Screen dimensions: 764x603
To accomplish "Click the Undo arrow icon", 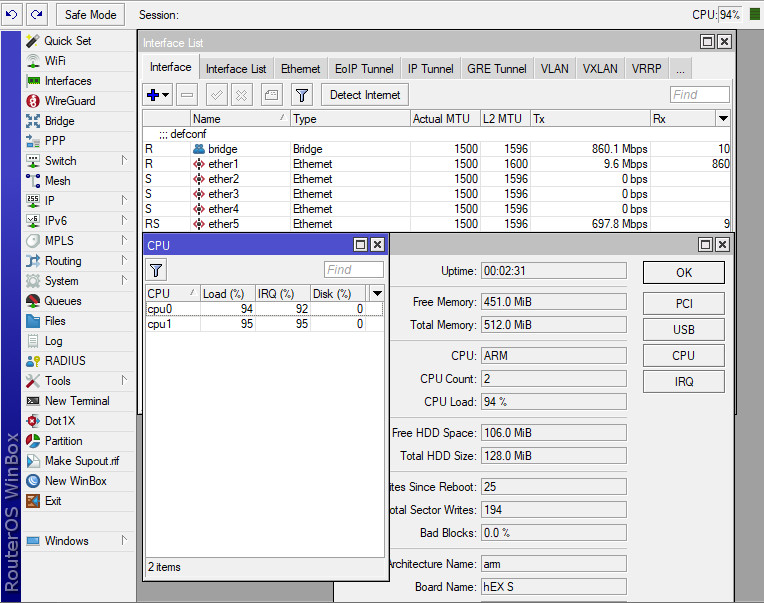I will click(11, 15).
